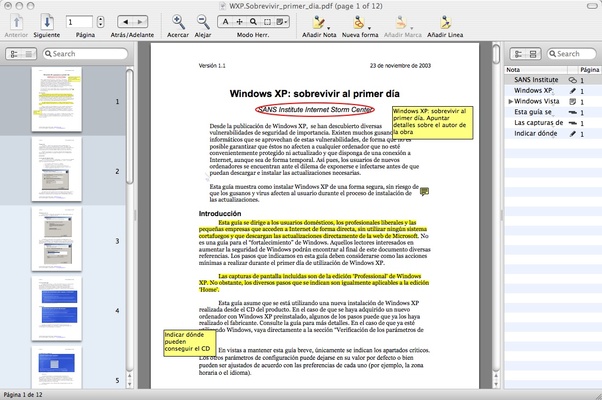Select the Indicar dónde note row
The width and height of the screenshot is (602, 400).
click(x=553, y=134)
